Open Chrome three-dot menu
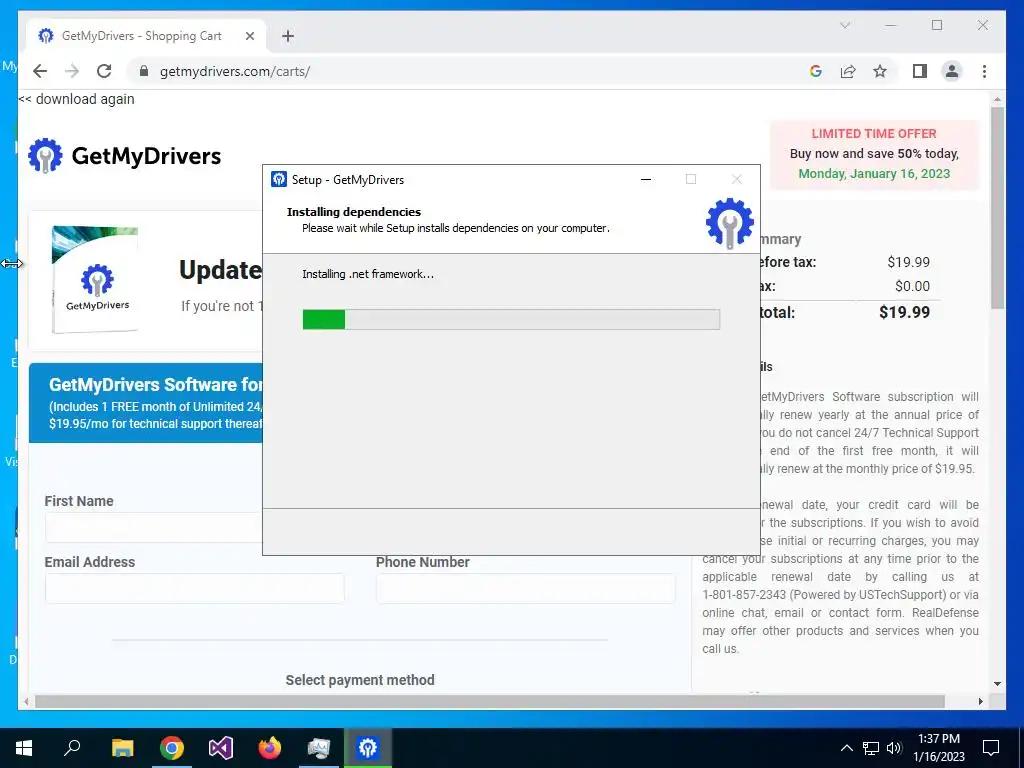The width and height of the screenshot is (1024, 768). pos(984,71)
